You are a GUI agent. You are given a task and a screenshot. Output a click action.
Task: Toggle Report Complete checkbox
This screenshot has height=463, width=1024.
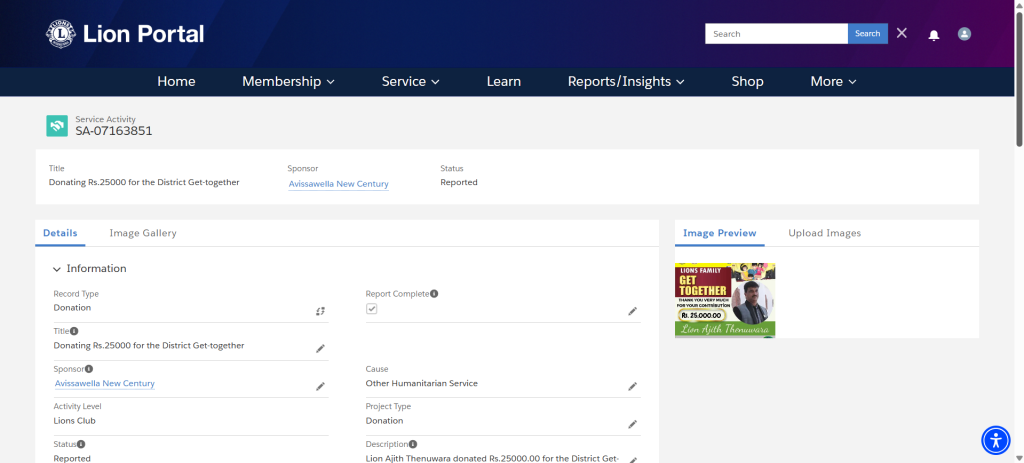372,308
